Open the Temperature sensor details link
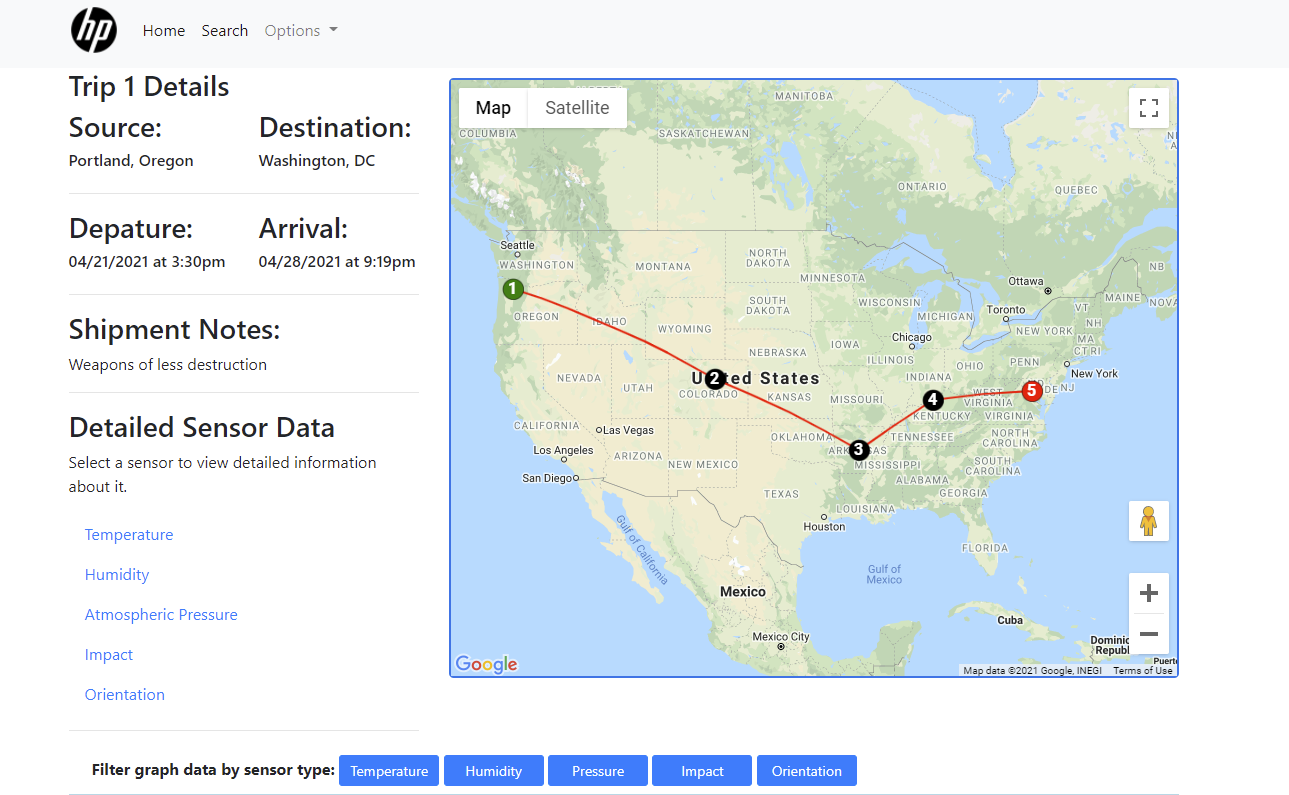Viewport: 1289px width, 795px height. 129,535
